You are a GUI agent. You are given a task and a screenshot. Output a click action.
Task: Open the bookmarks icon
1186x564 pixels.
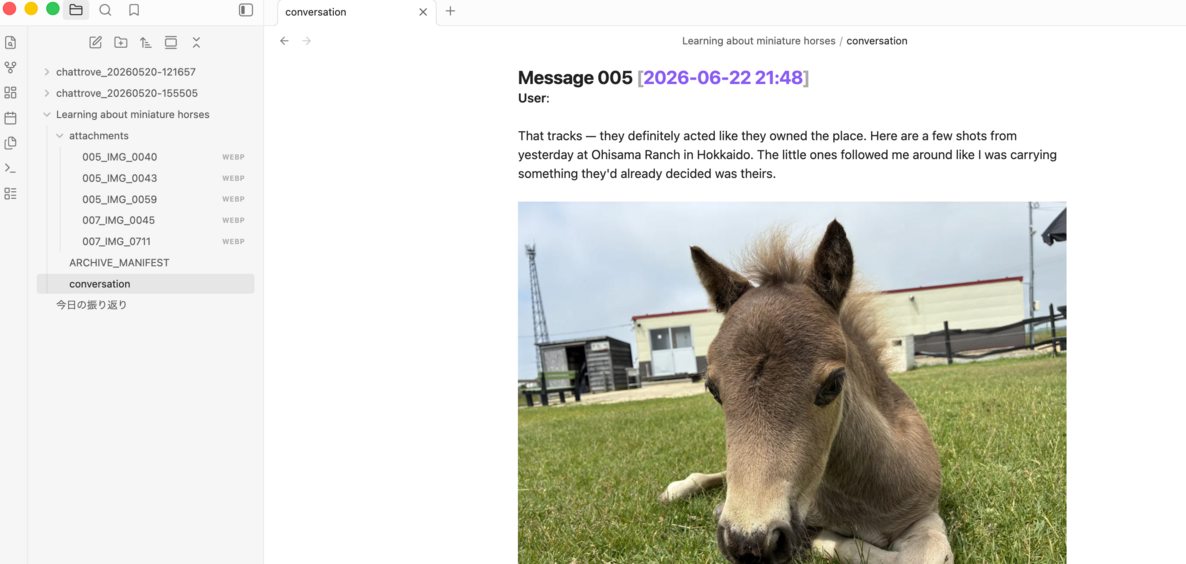pos(134,10)
